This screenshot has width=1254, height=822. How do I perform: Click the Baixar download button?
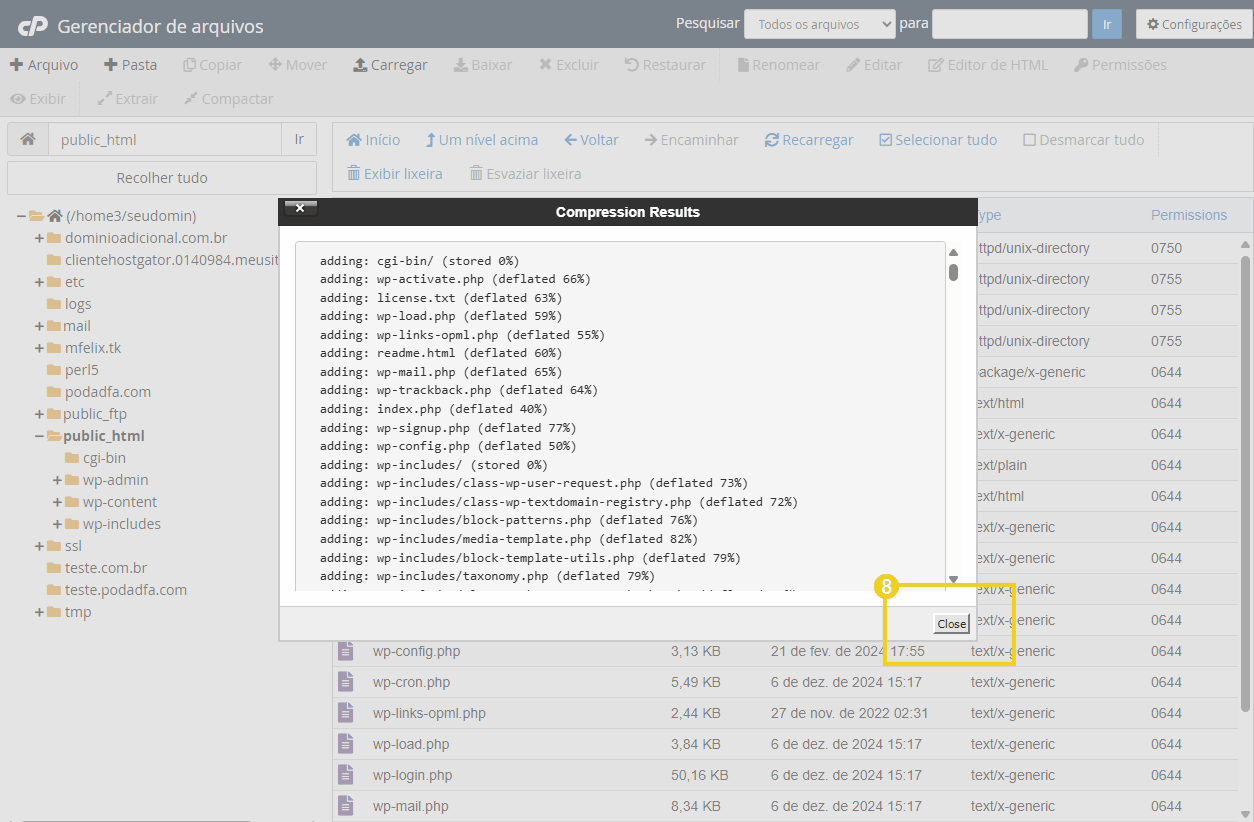click(x=482, y=65)
